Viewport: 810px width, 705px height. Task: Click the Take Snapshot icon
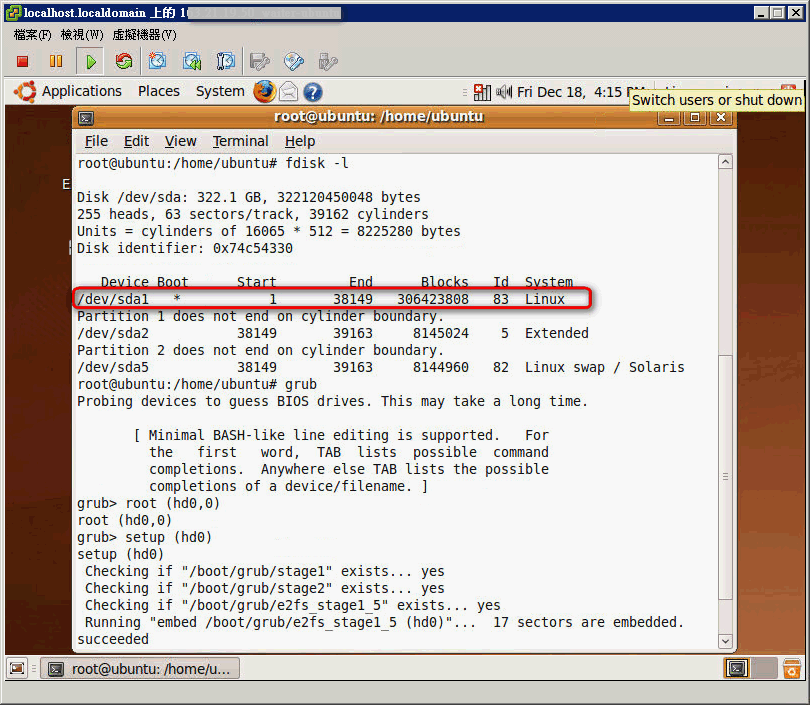pyautogui.click(x=157, y=61)
